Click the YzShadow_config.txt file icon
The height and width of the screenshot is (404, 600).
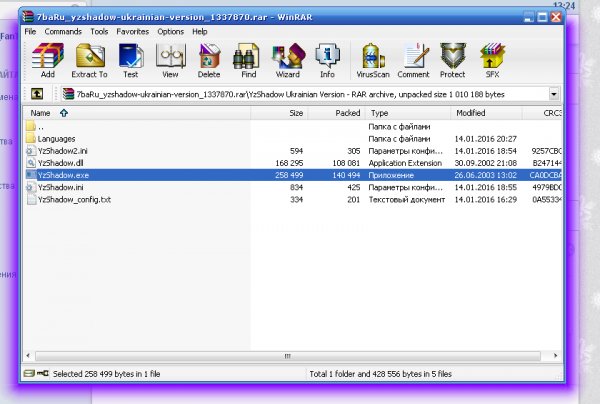click(31, 199)
